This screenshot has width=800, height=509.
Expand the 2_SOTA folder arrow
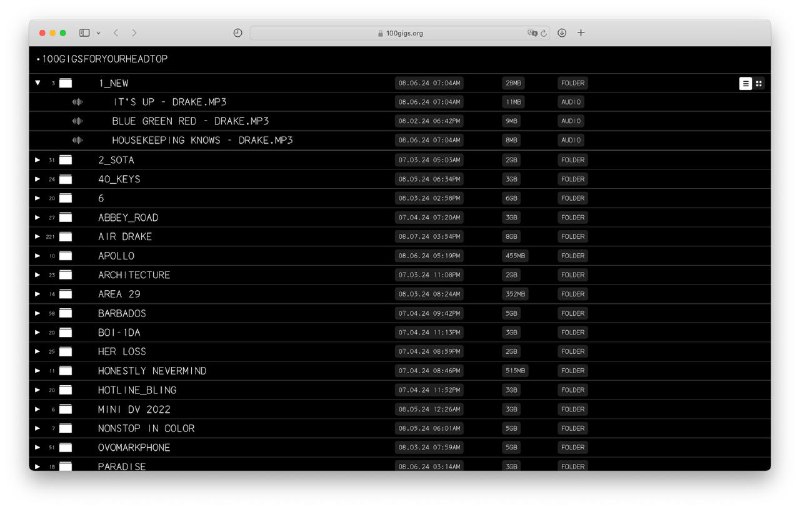(38, 160)
